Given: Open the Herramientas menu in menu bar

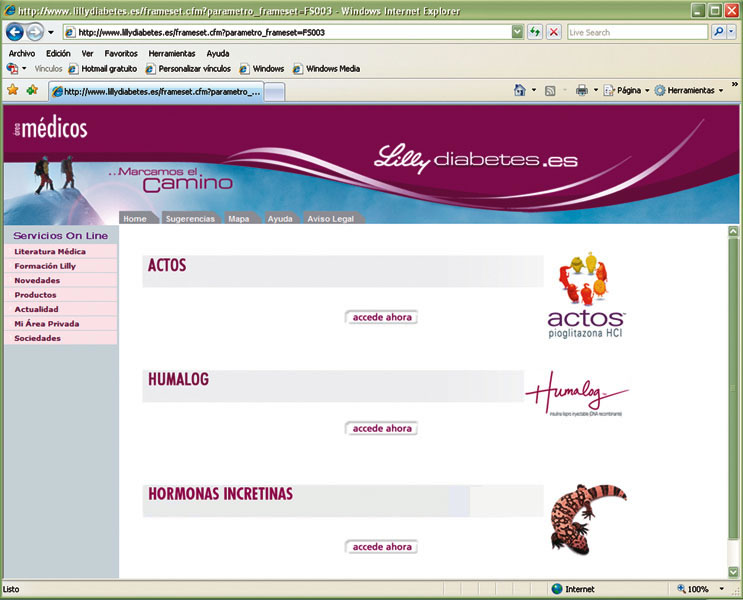Looking at the screenshot, I should coord(172,54).
